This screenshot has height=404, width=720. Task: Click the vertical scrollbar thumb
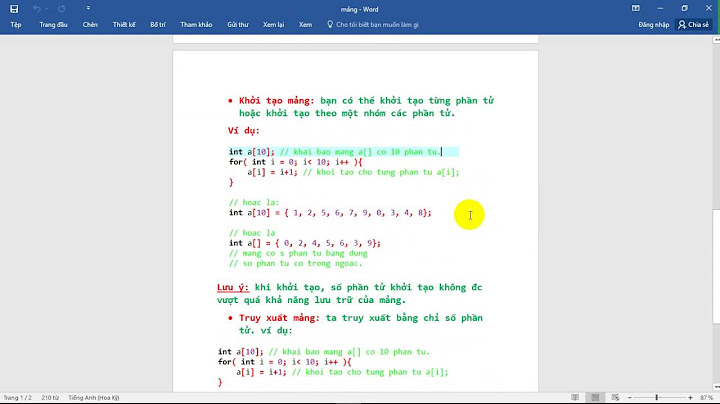pyautogui.click(x=716, y=266)
